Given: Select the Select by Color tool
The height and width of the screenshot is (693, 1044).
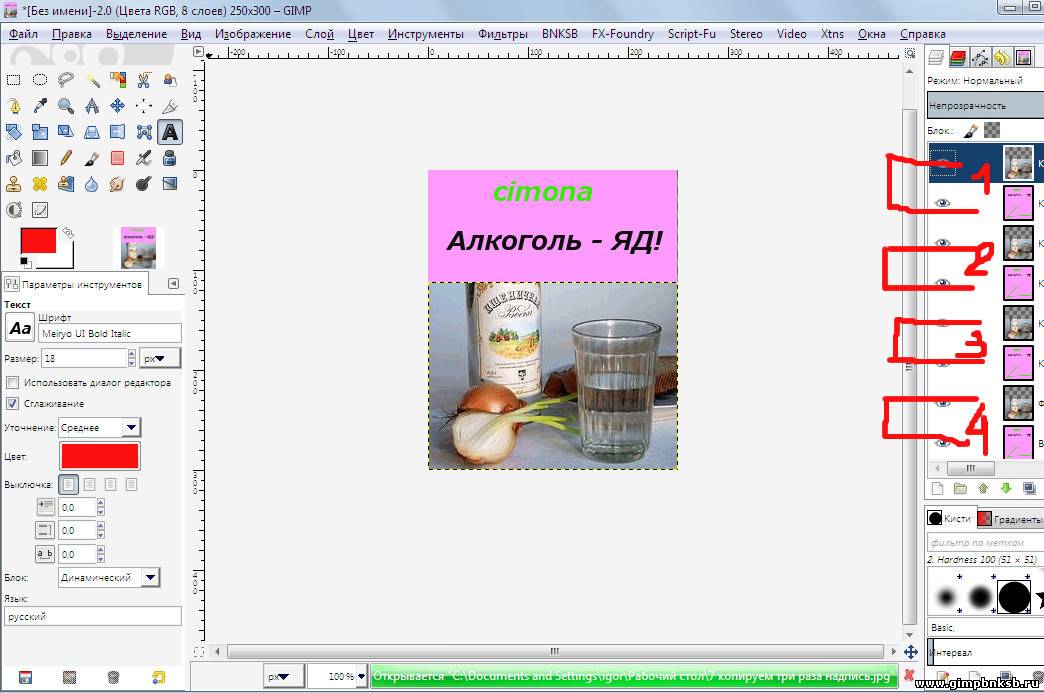Looking at the screenshot, I should (118, 81).
